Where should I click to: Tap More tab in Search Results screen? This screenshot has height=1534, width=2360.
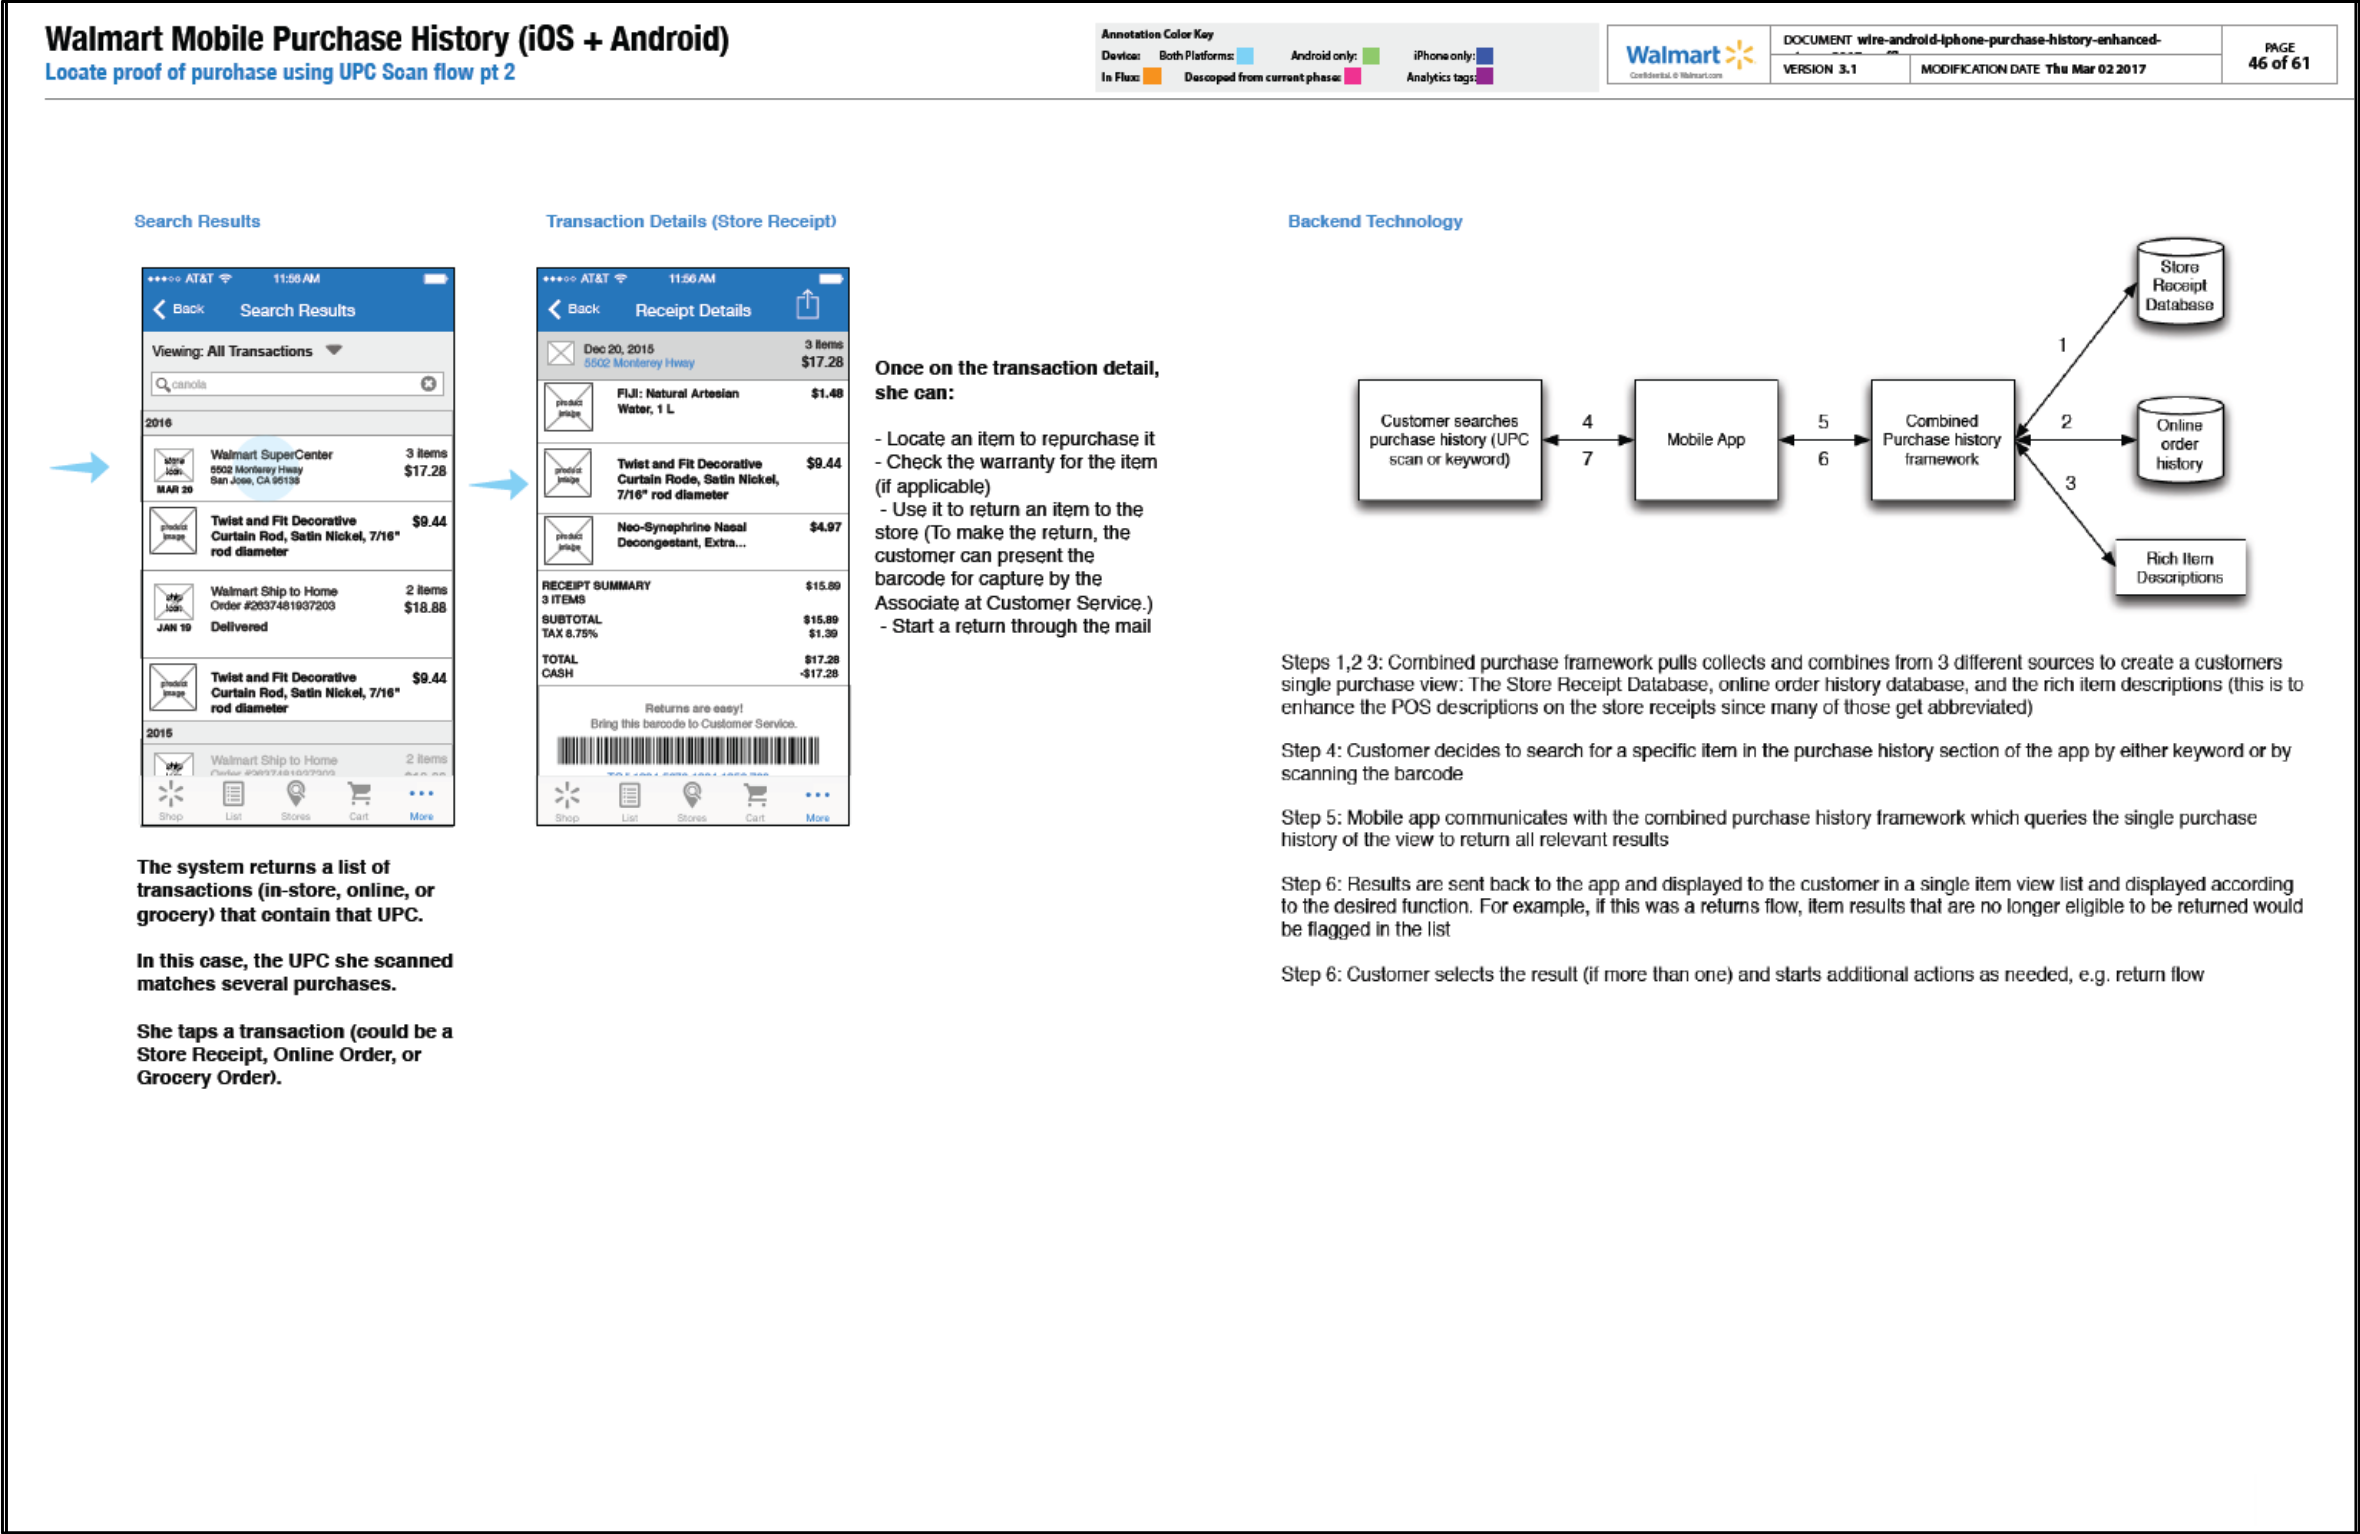[x=421, y=800]
